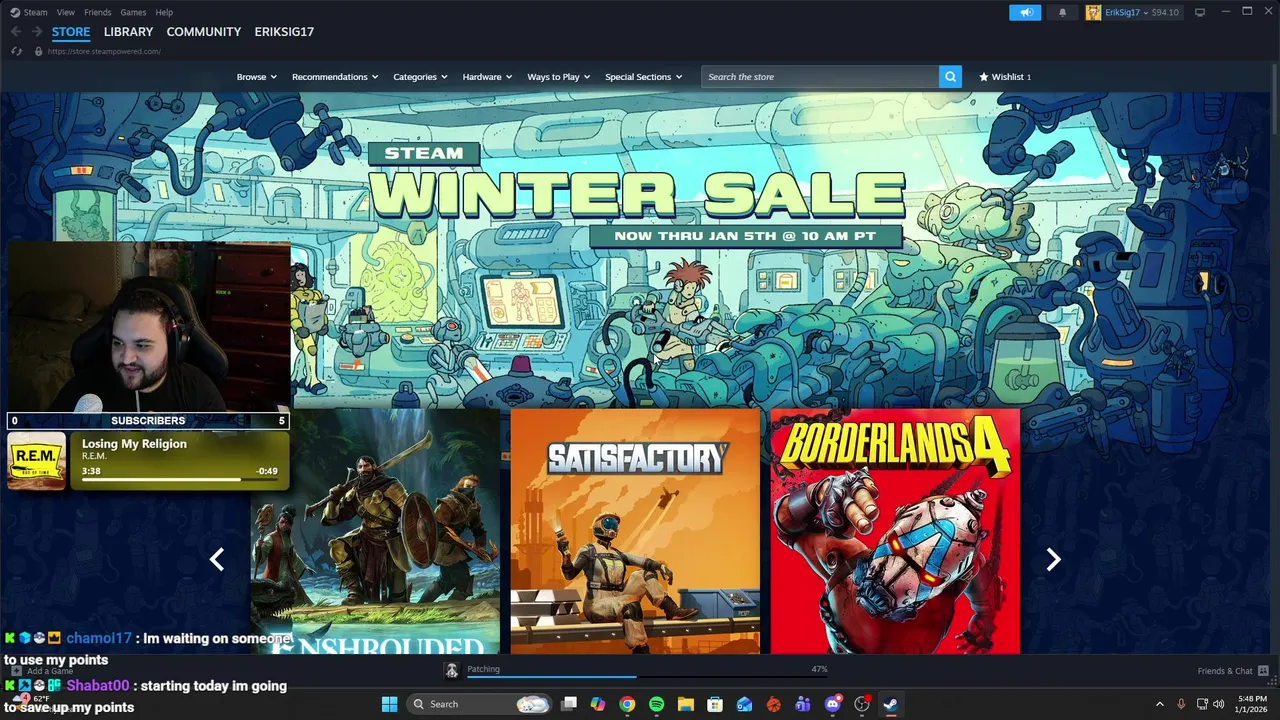The height and width of the screenshot is (720, 1280).
Task: Expand the Special Sections menu
Action: (644, 77)
